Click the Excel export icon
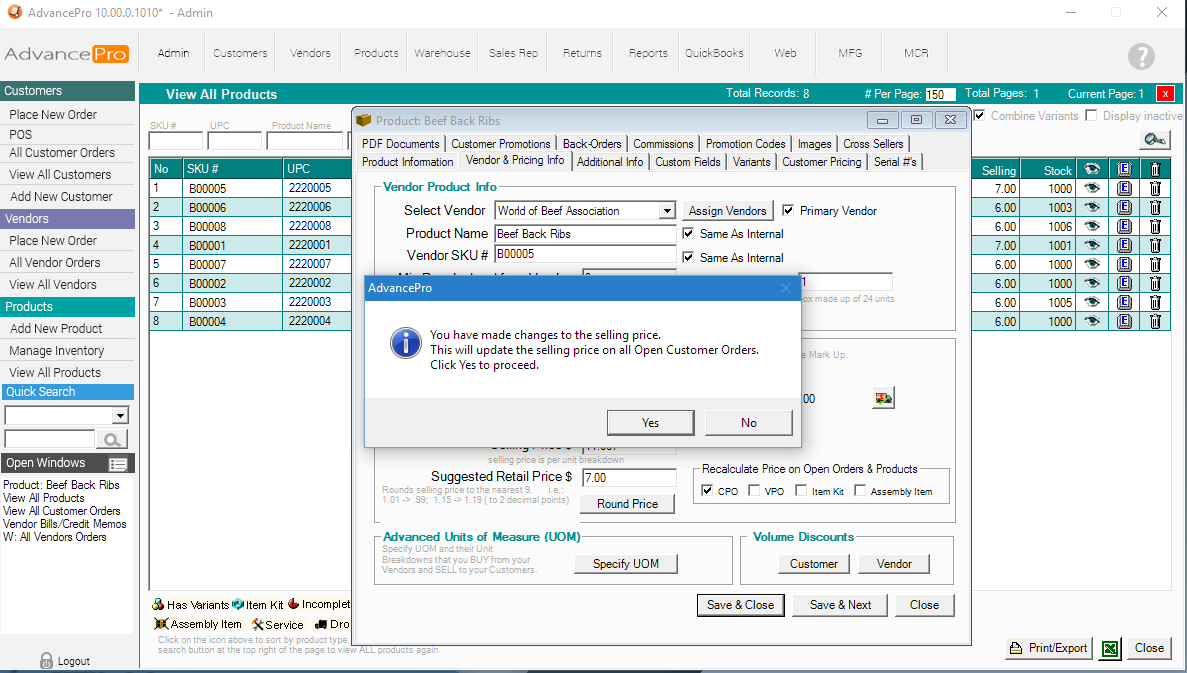The width and height of the screenshot is (1187, 673). click(x=1110, y=648)
